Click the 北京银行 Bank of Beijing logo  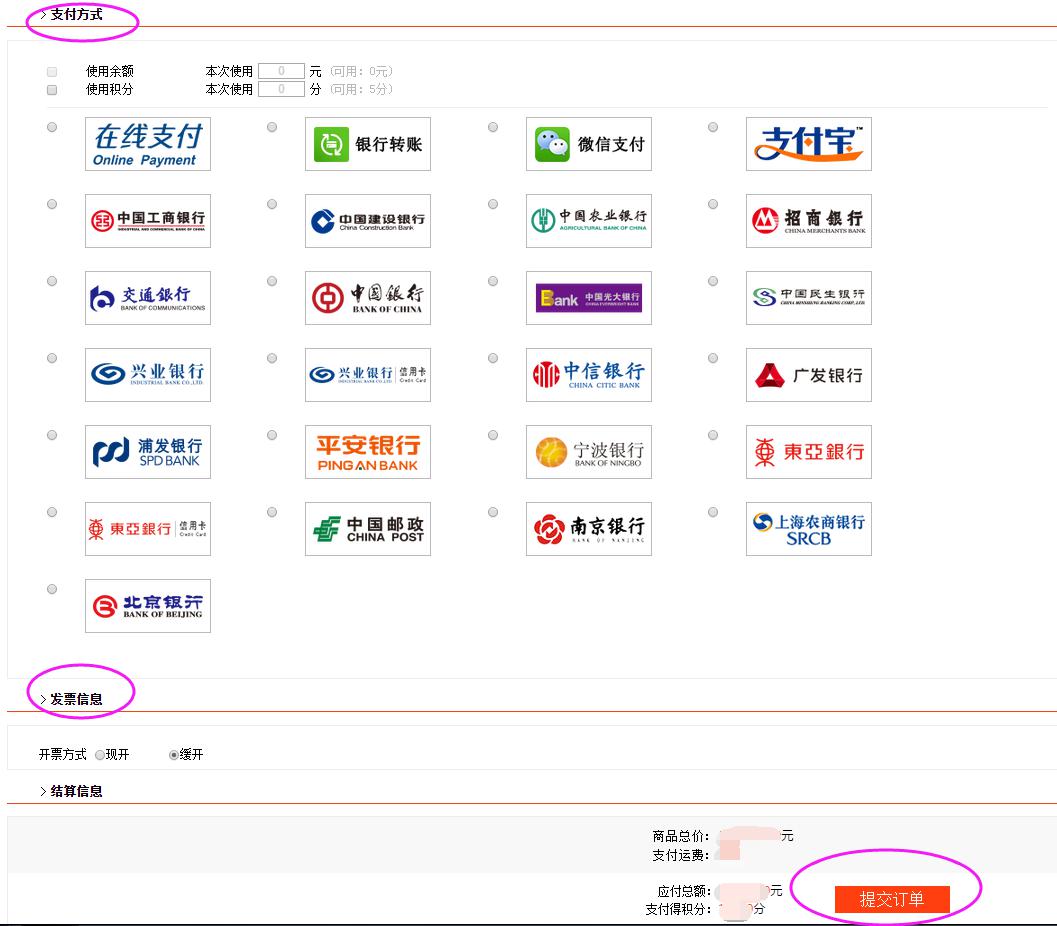148,605
